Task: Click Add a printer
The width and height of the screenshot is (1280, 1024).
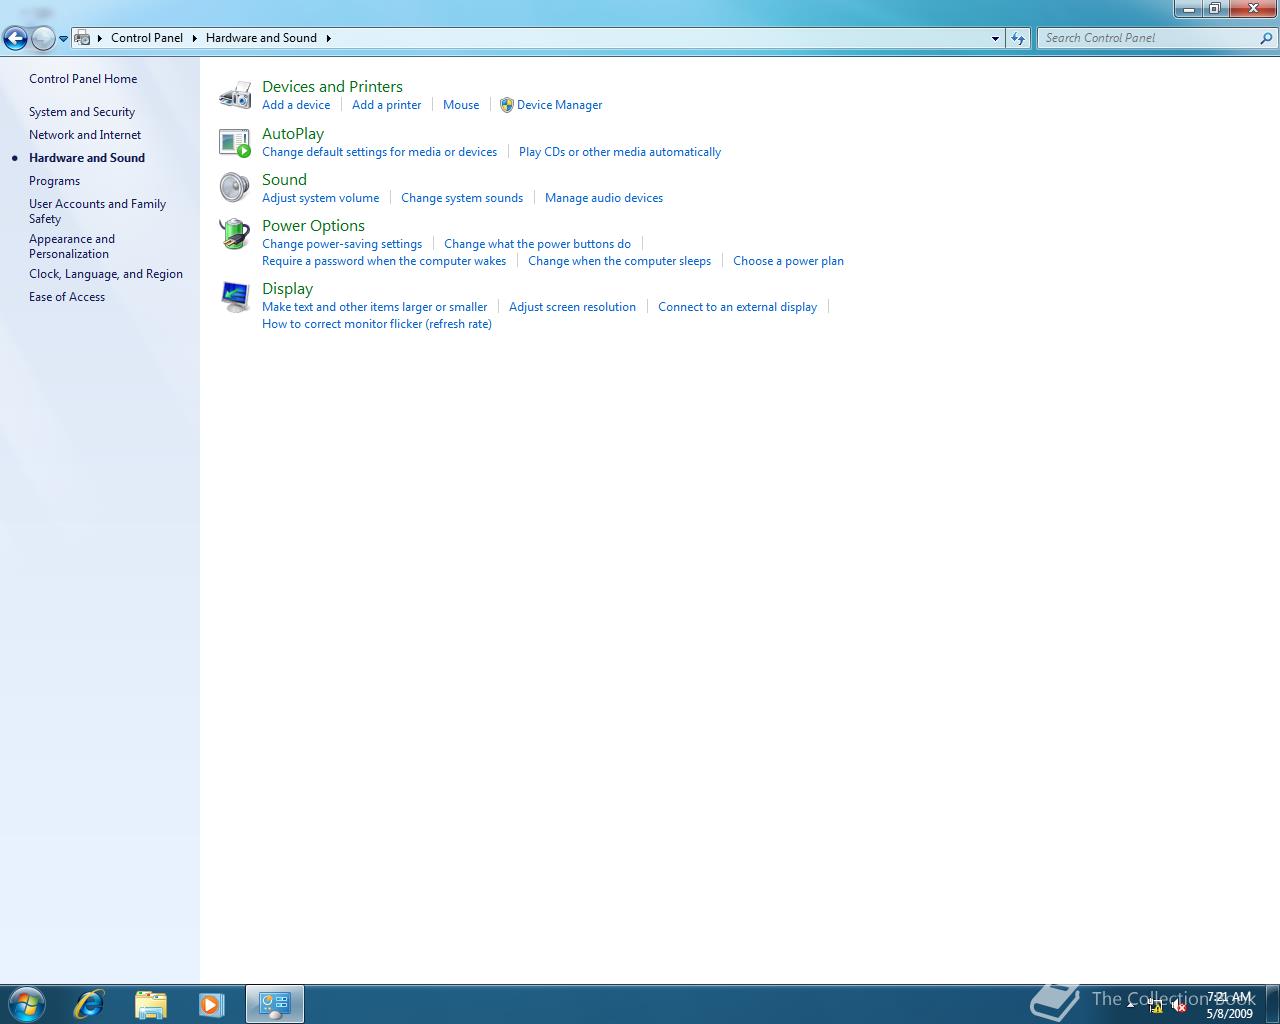Action: 386,105
